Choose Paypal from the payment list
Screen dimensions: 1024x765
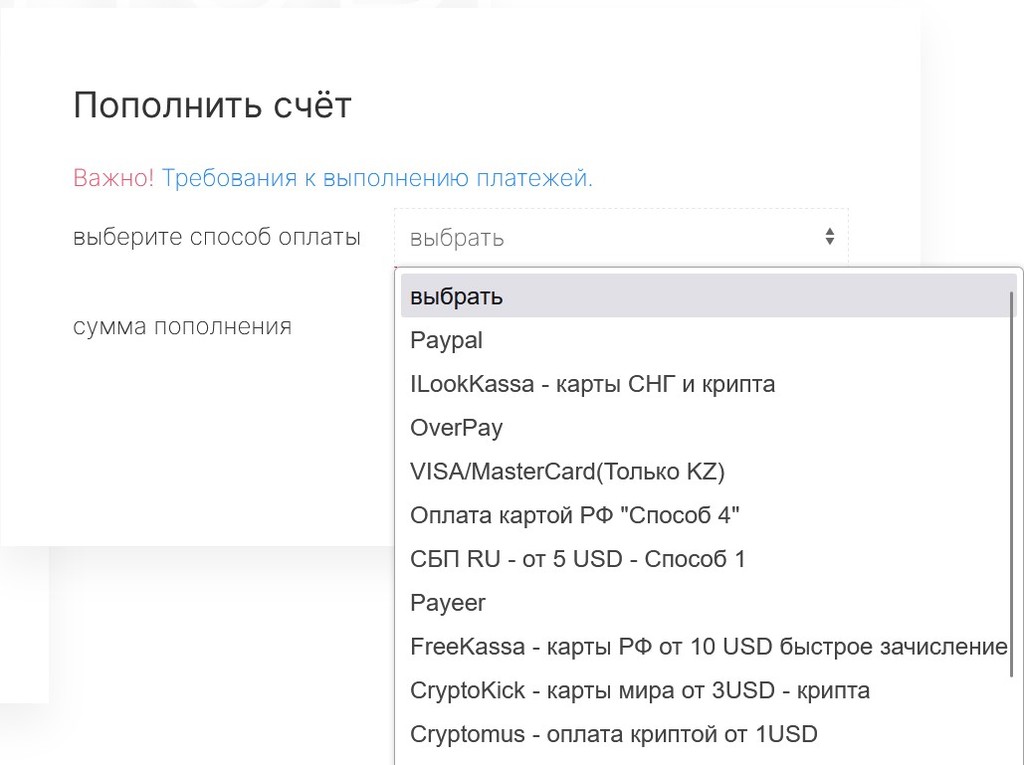446,341
